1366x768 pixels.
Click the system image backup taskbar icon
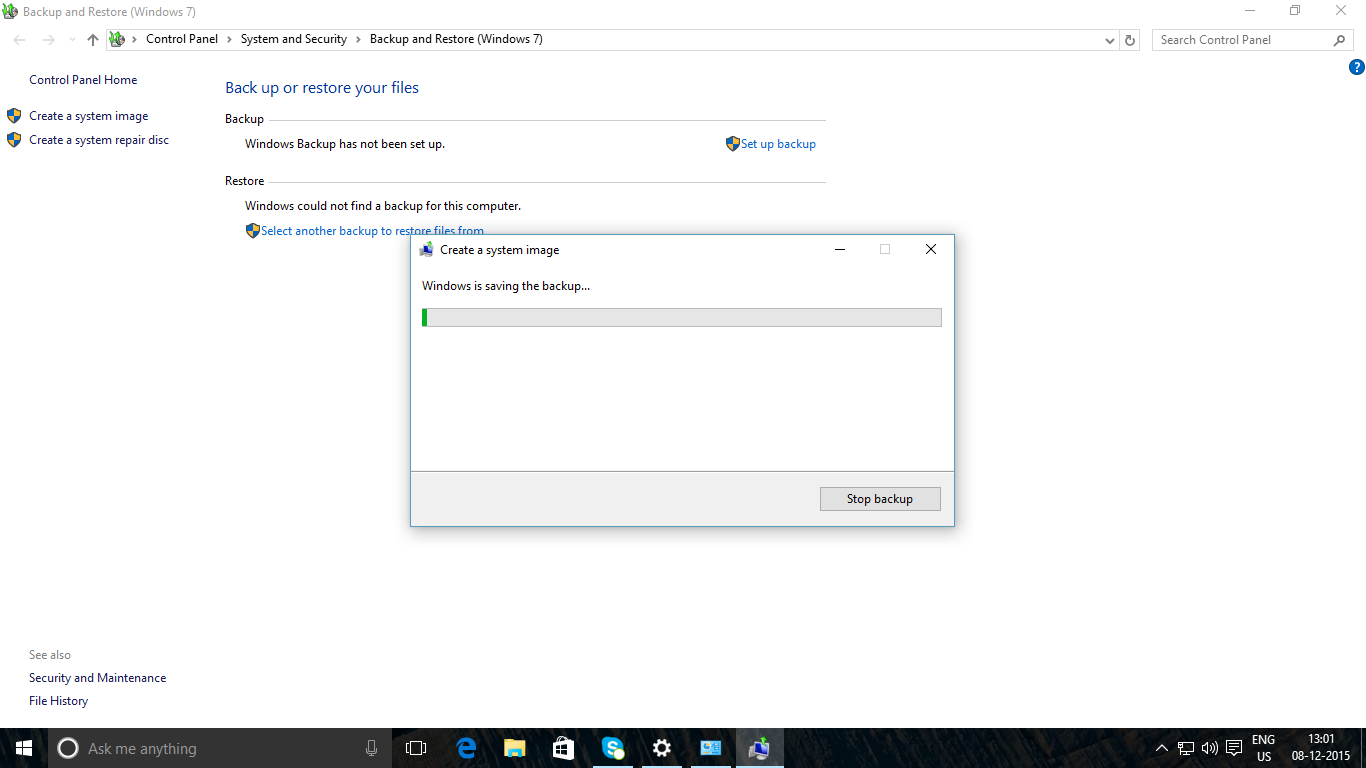[760, 748]
